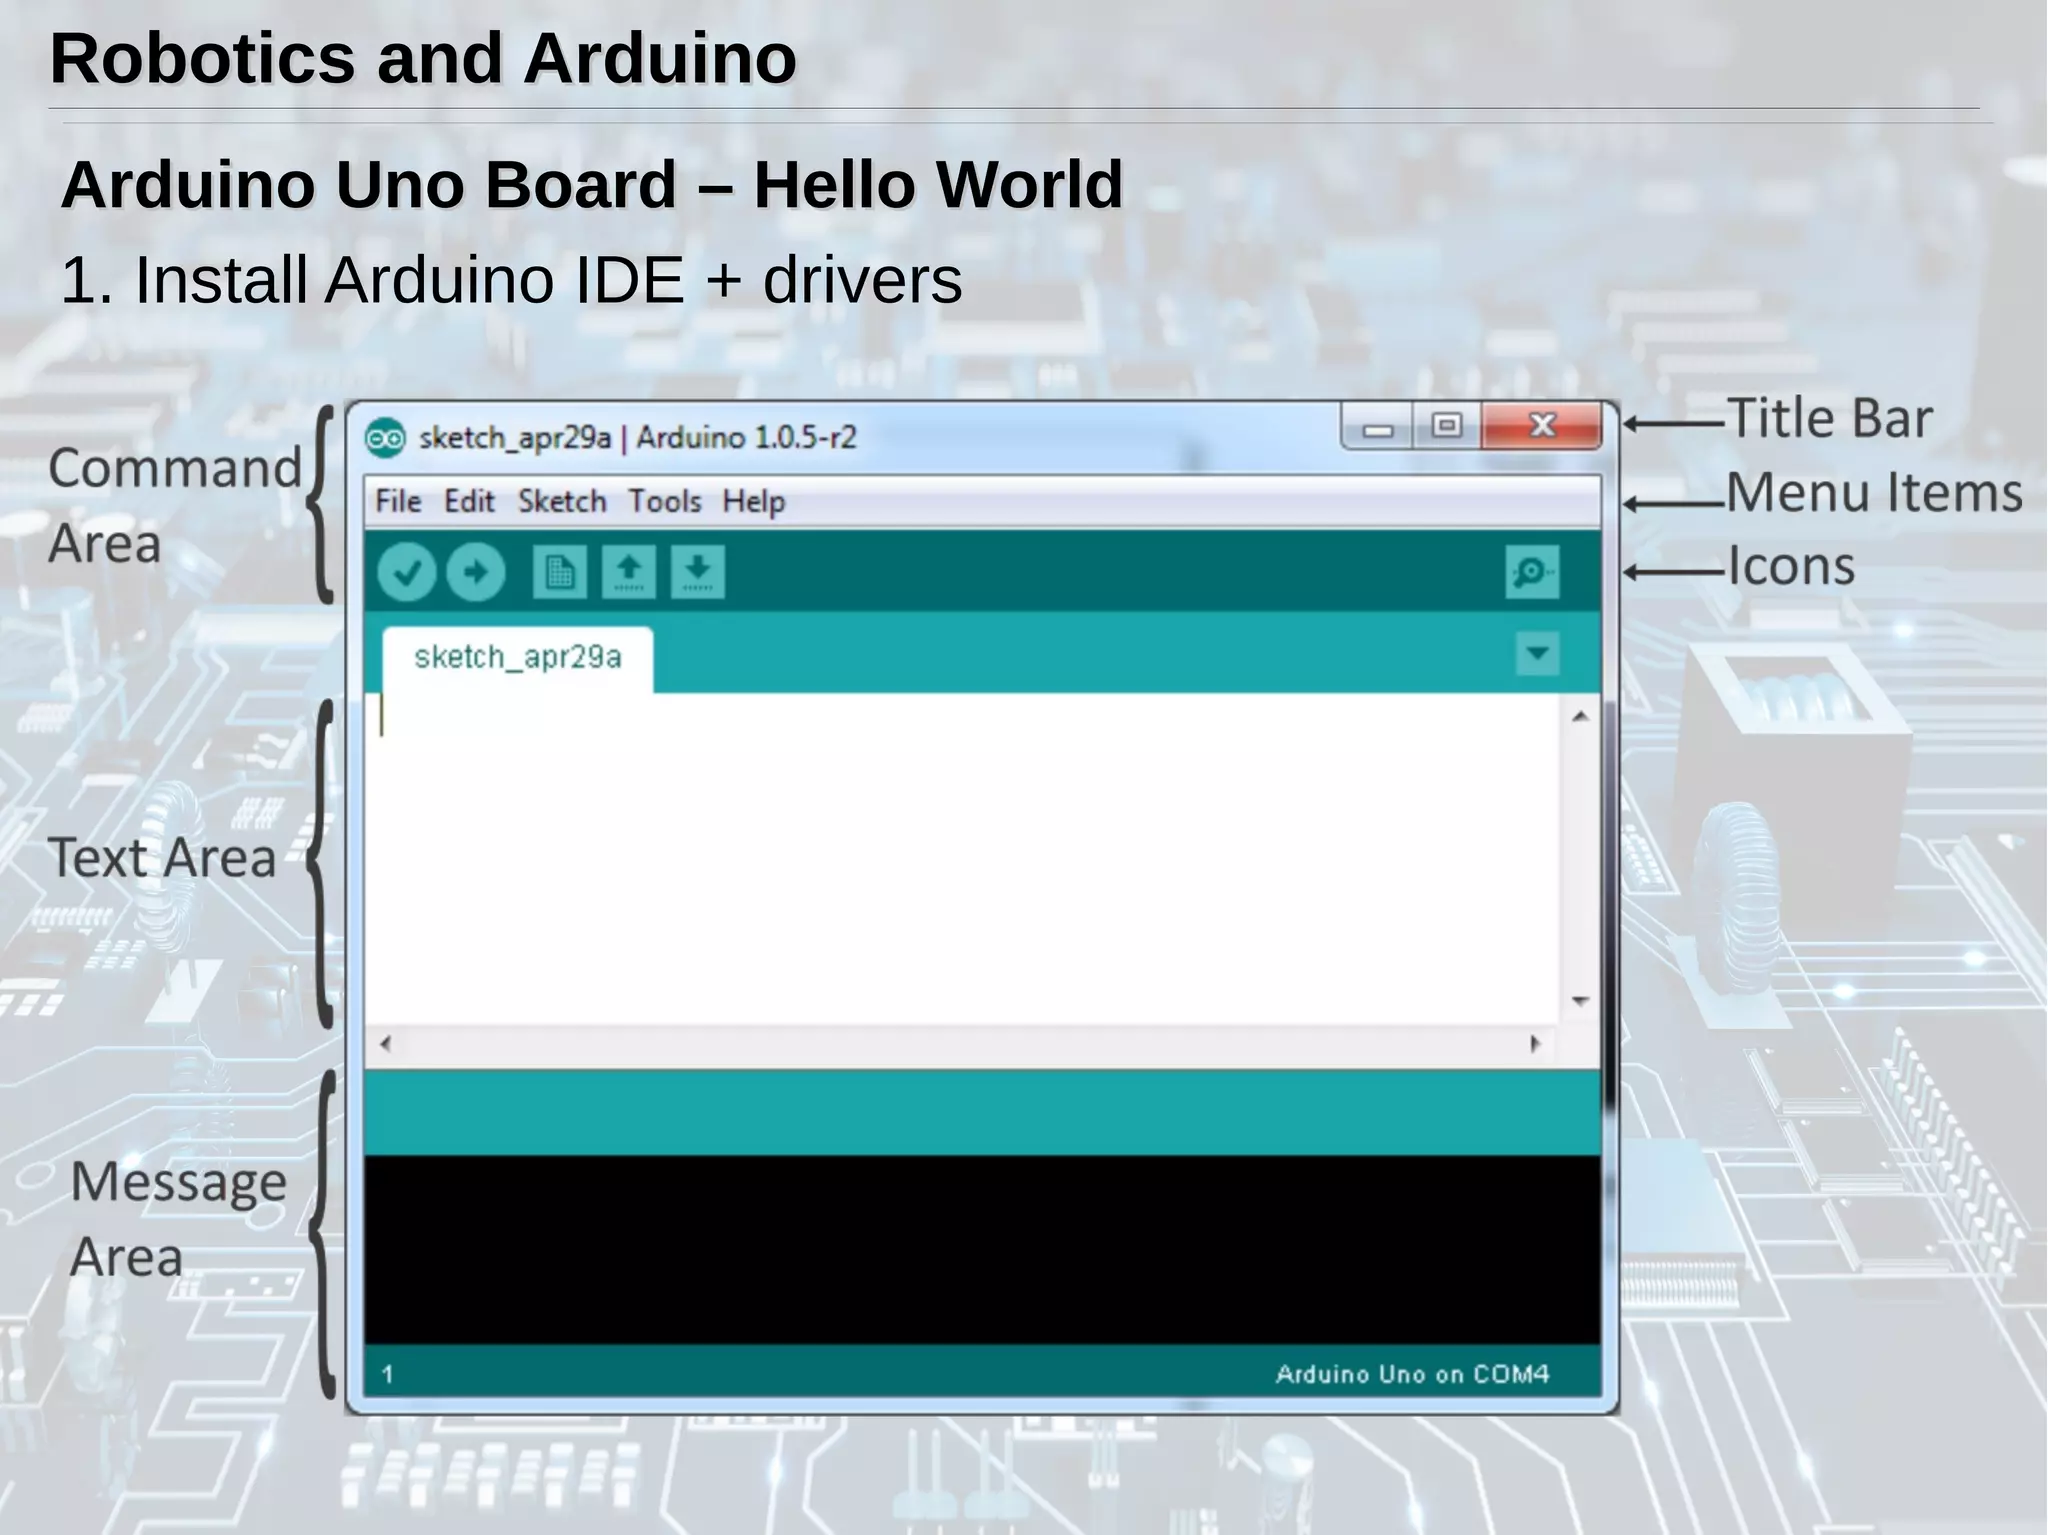Open the File menu

click(x=398, y=501)
